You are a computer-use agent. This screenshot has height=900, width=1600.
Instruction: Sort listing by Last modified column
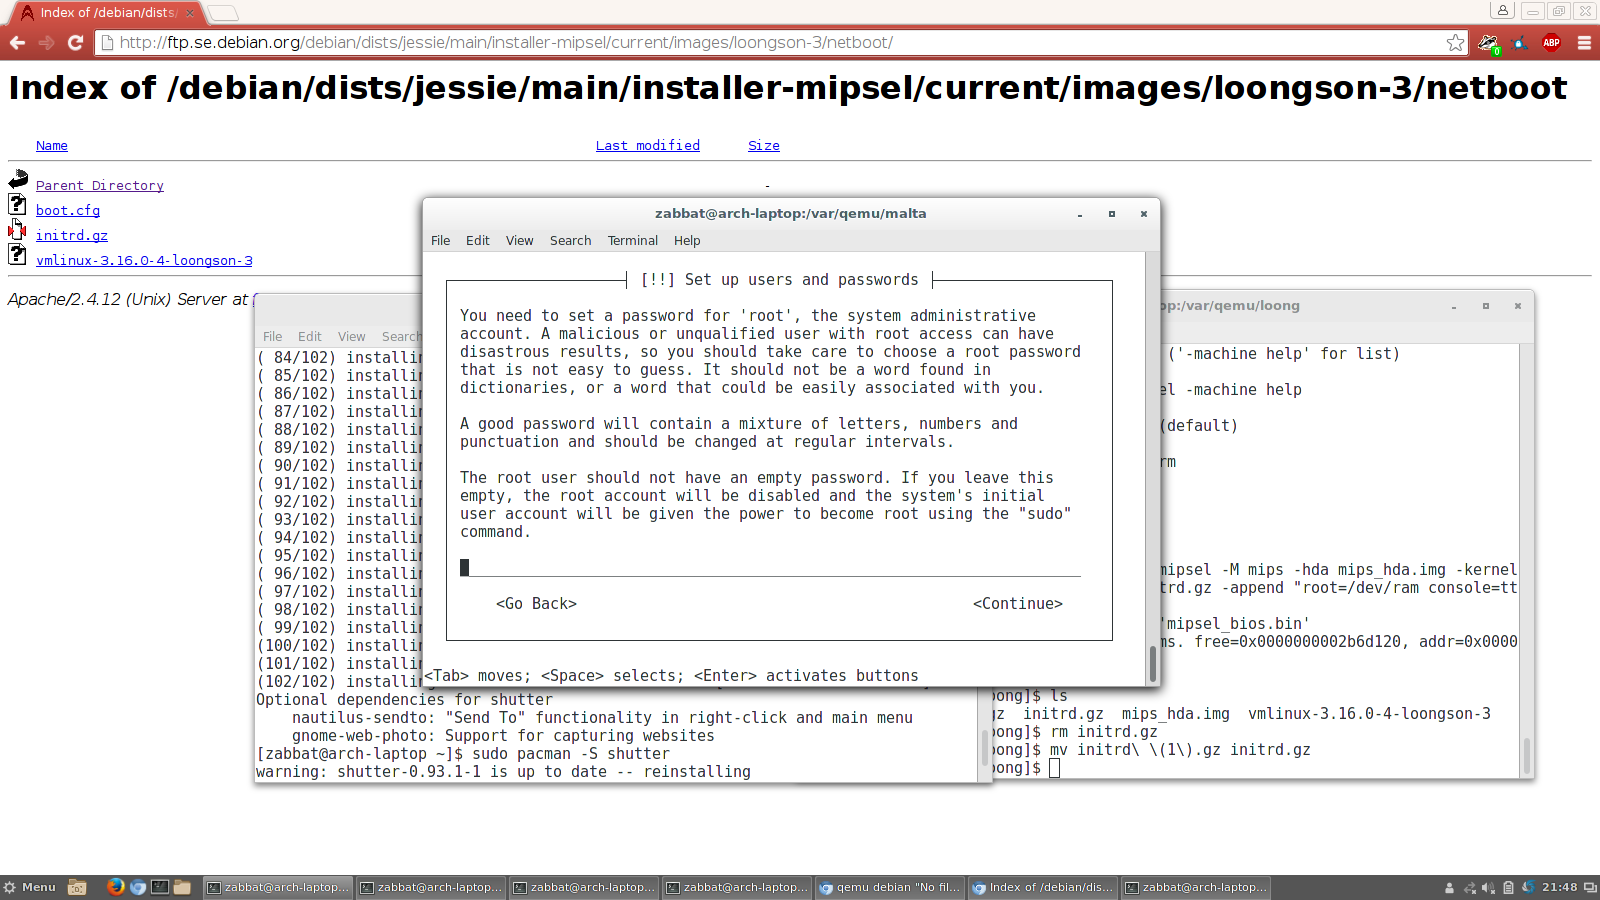click(648, 146)
